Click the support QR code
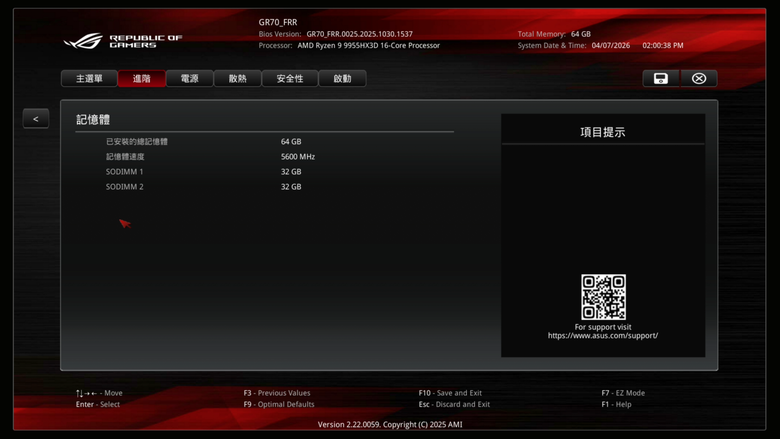Image resolution: width=780 pixels, height=439 pixels. coord(603,297)
